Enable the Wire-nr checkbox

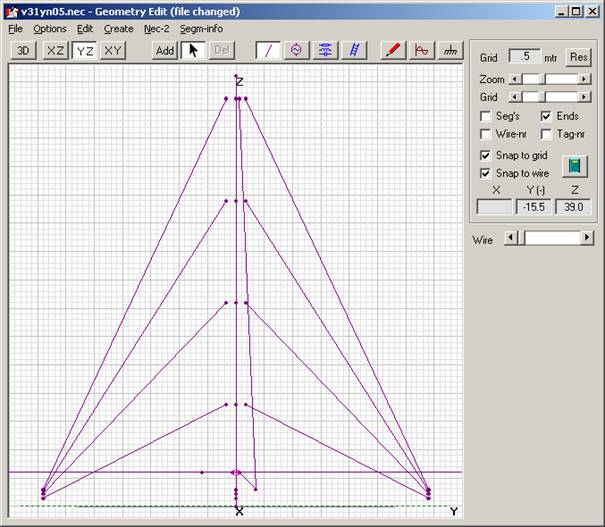point(485,134)
